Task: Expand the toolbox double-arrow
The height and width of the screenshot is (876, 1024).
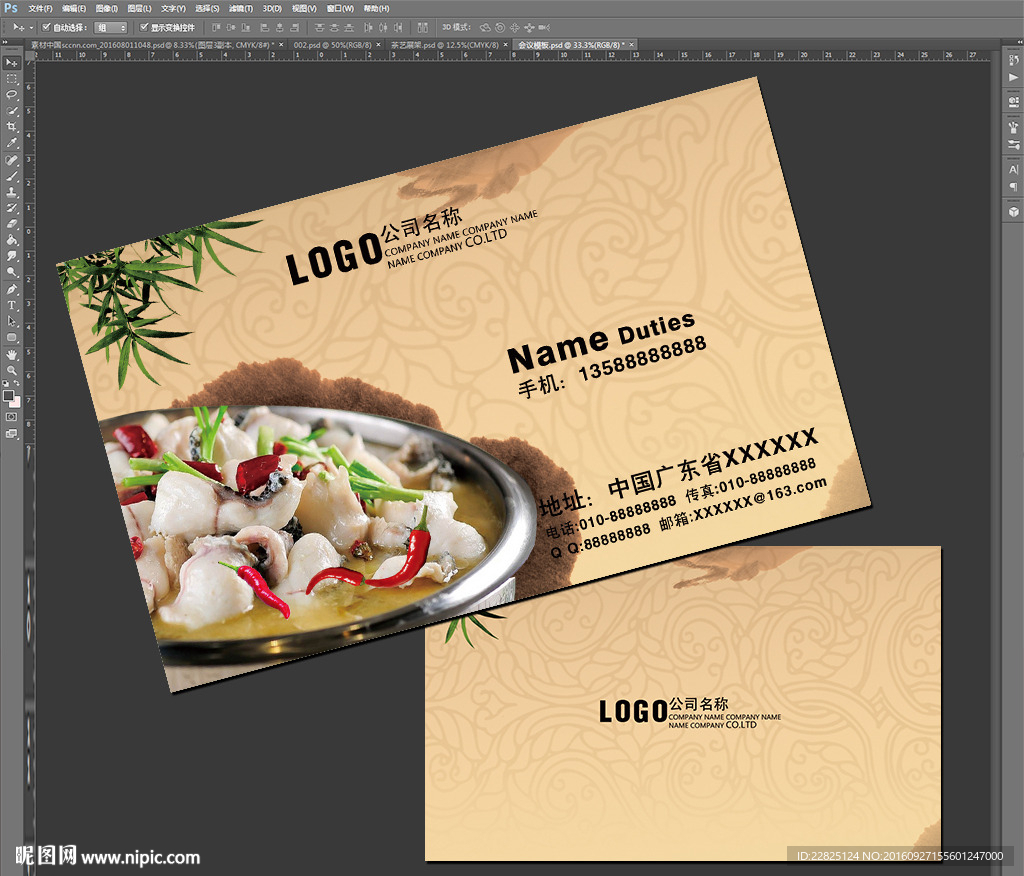Action: [5, 42]
